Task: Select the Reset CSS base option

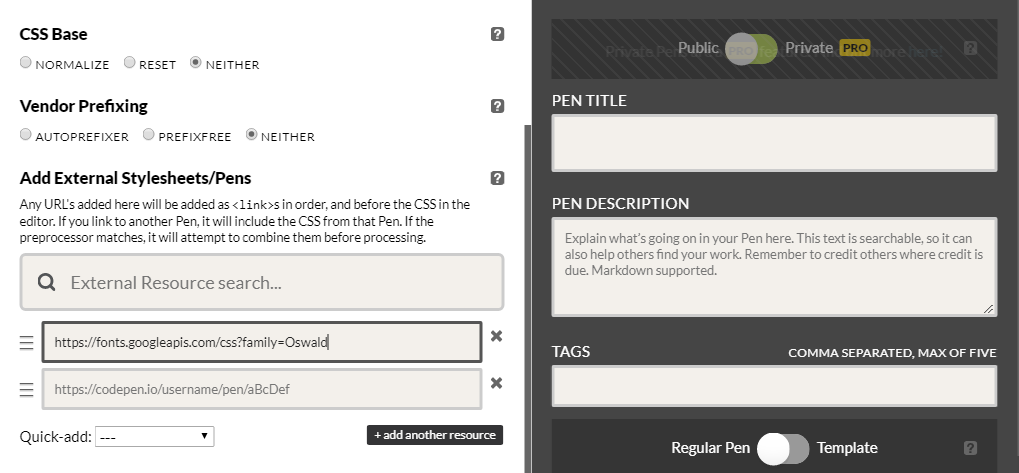Action: 130,63
